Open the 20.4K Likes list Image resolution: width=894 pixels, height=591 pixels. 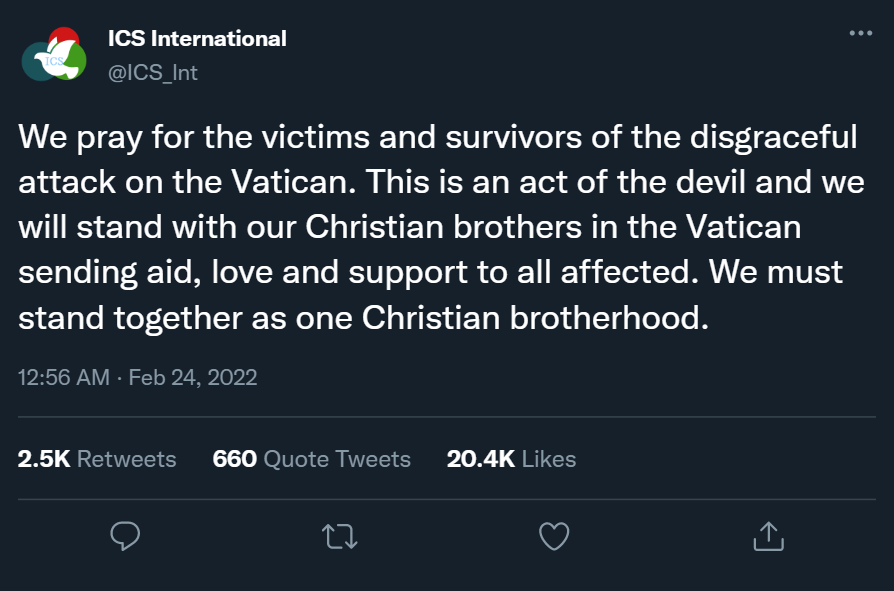(x=512, y=459)
